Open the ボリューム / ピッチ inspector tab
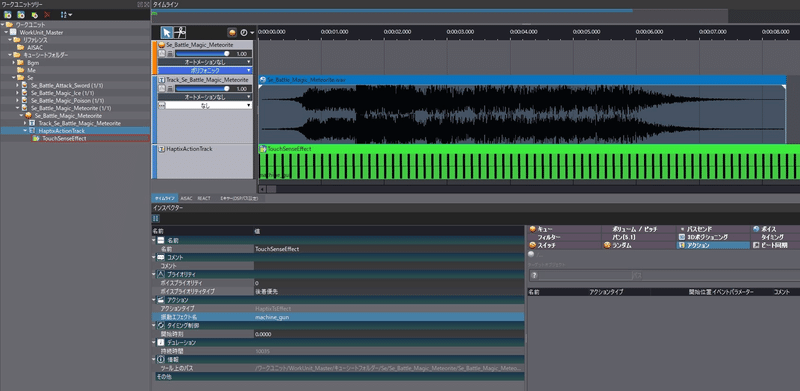 pyautogui.click(x=640, y=229)
